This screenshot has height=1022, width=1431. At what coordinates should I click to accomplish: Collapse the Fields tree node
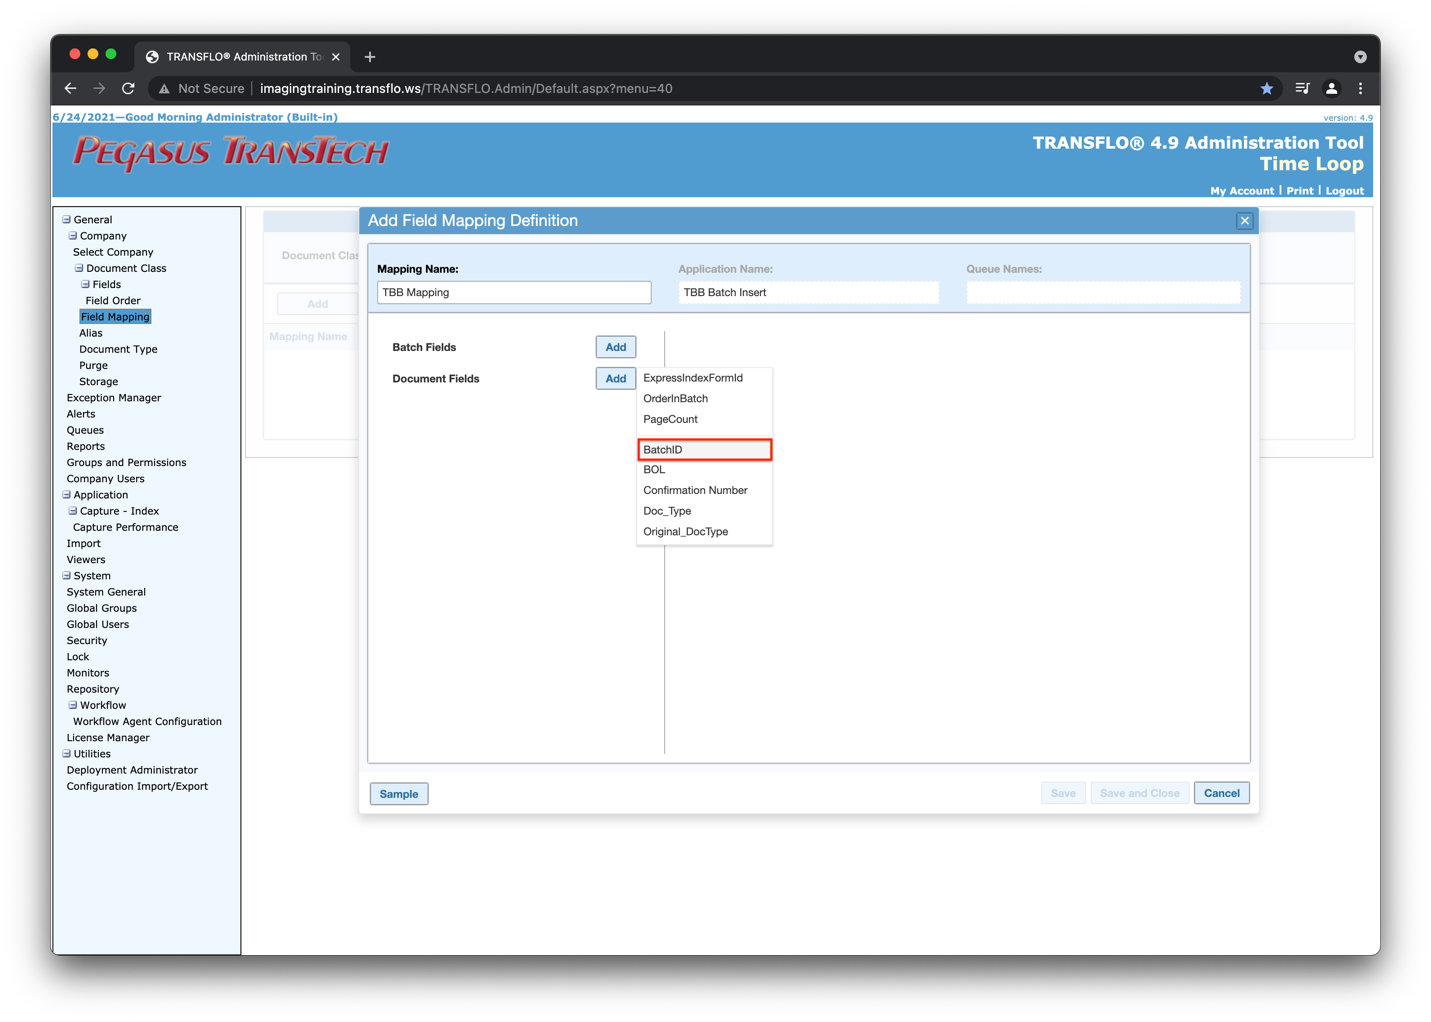point(86,284)
